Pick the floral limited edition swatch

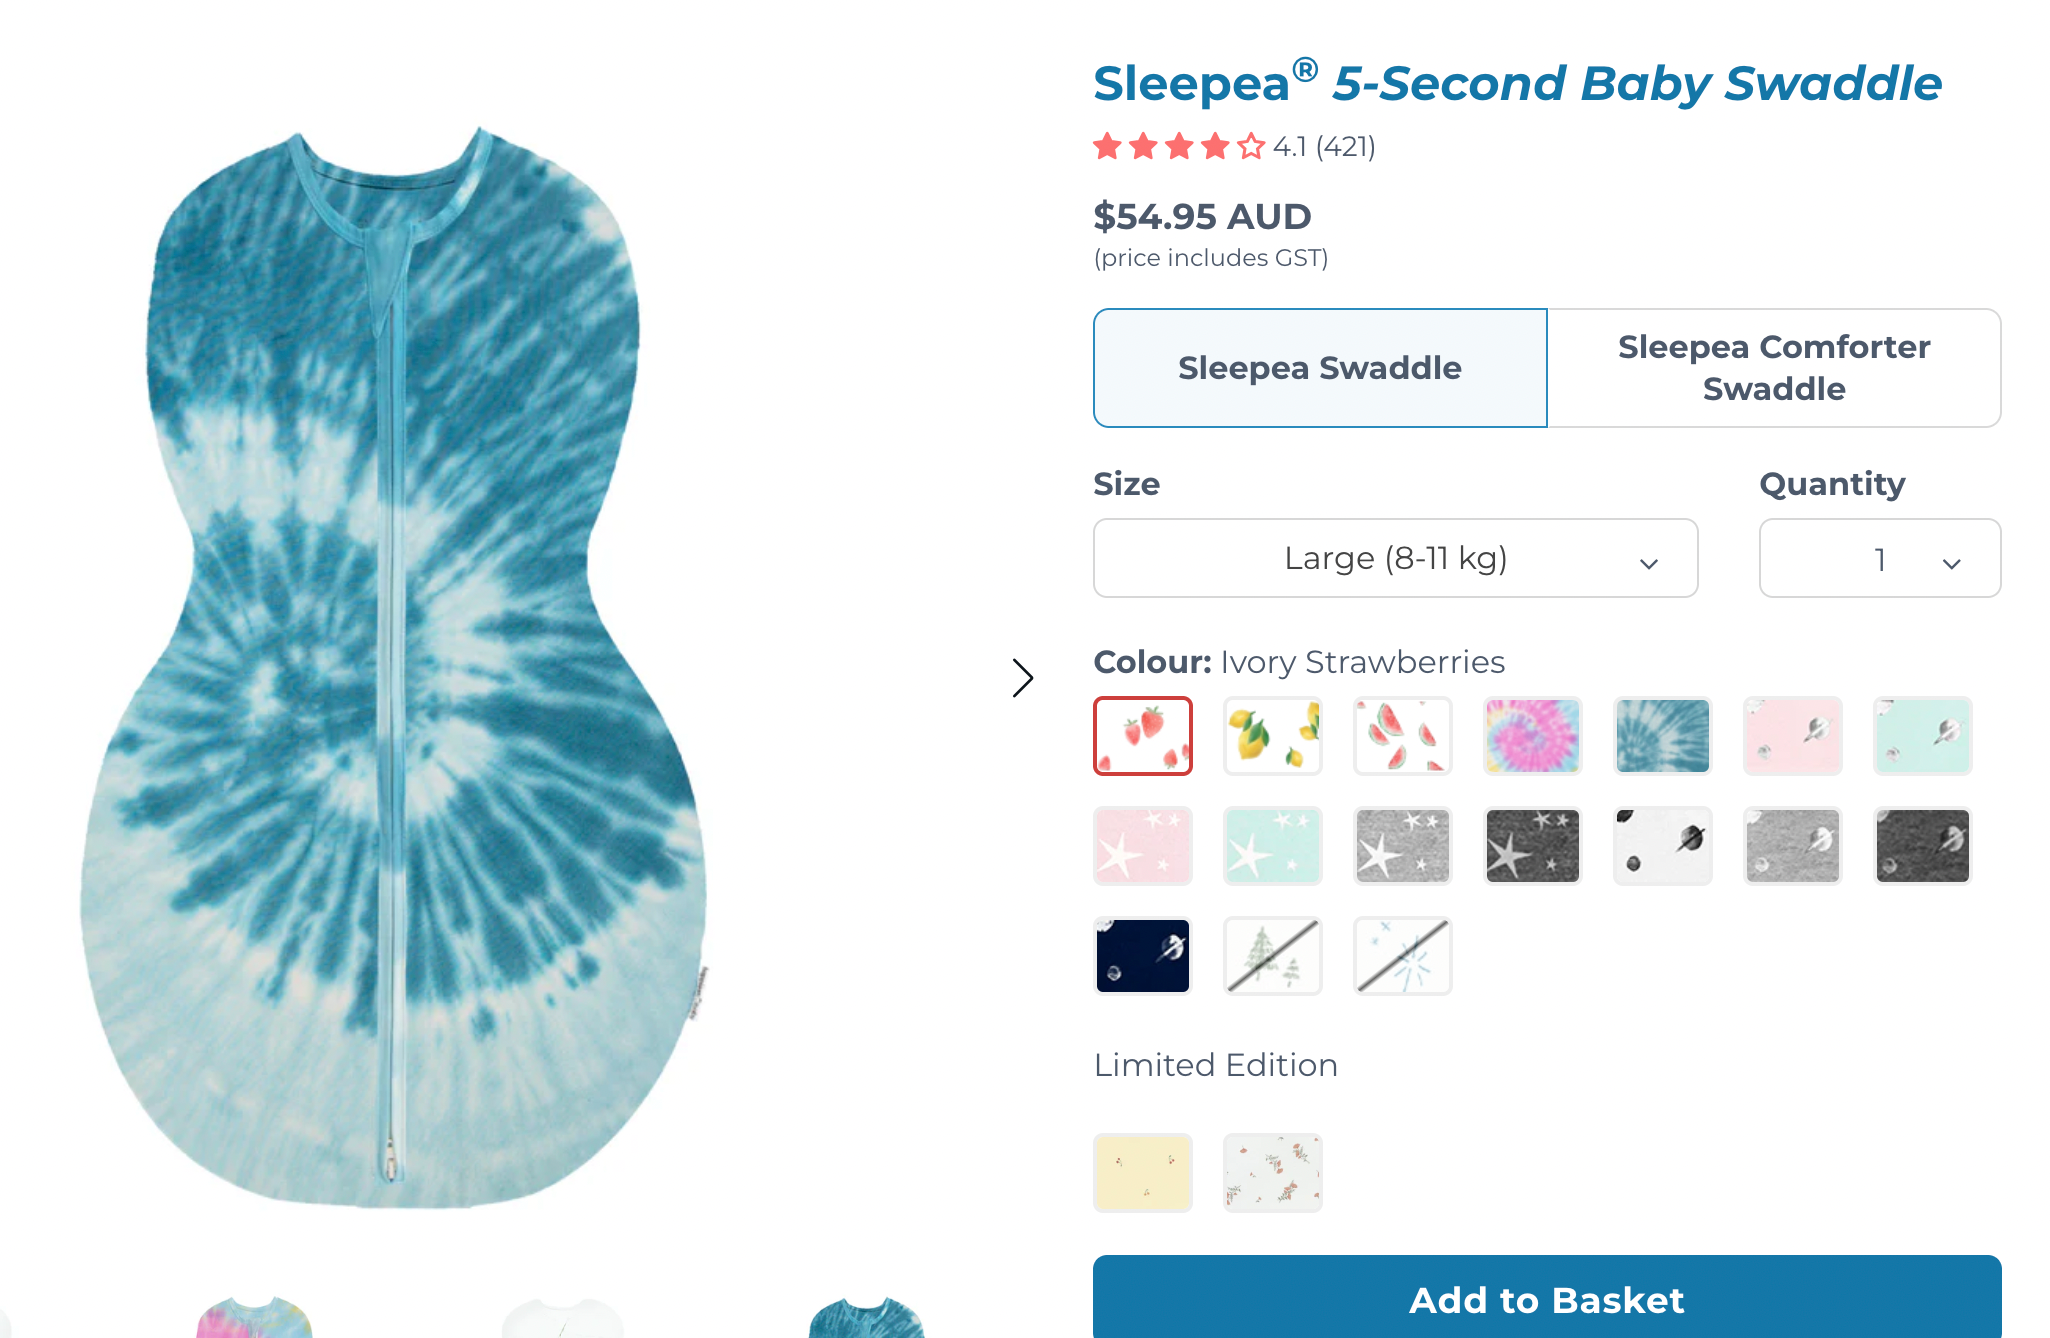coord(1273,1173)
